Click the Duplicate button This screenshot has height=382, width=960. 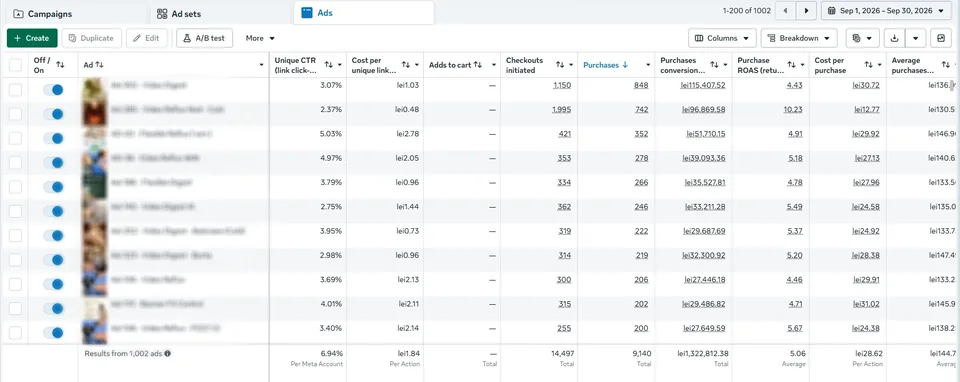[x=91, y=38]
